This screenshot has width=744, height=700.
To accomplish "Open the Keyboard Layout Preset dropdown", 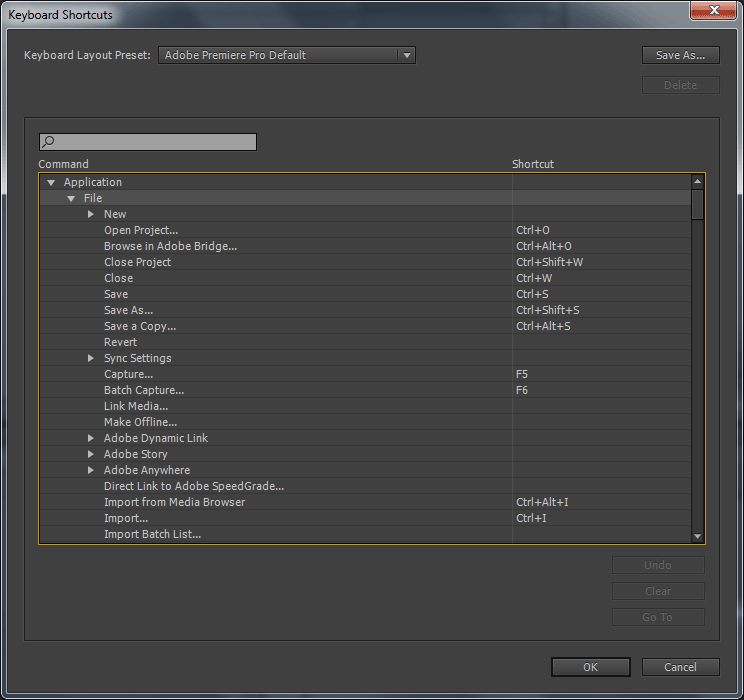I will coord(287,55).
